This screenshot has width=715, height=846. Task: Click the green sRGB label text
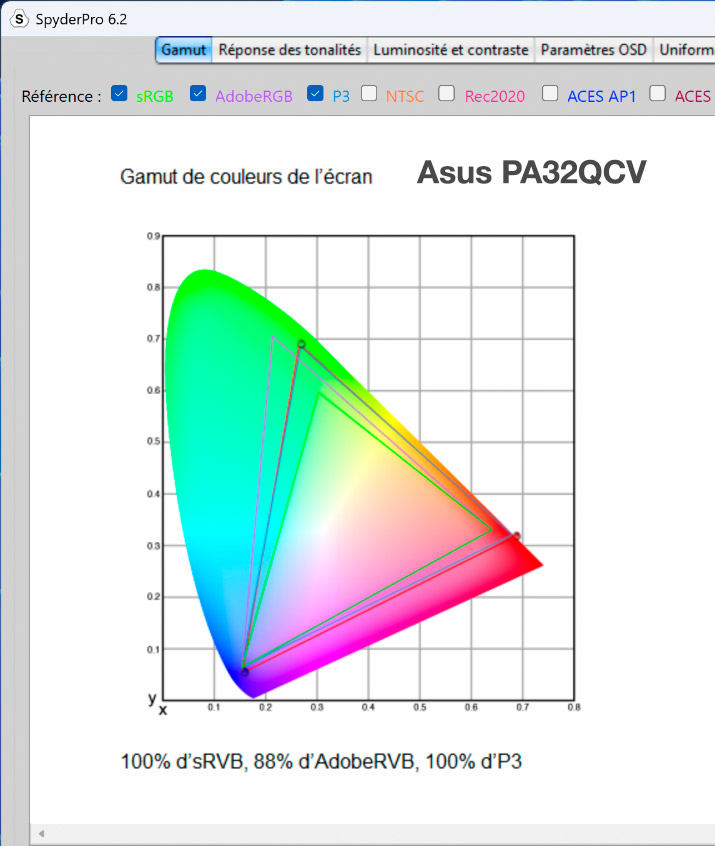(x=155, y=97)
